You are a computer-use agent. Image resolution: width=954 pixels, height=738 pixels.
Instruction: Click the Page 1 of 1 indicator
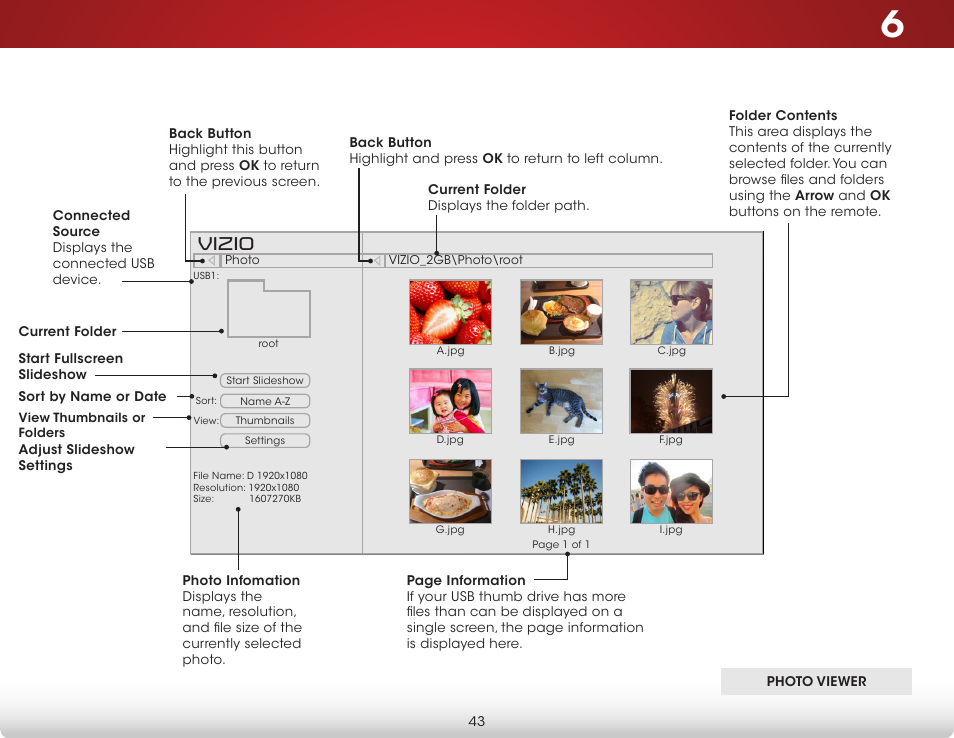pyautogui.click(x=561, y=545)
